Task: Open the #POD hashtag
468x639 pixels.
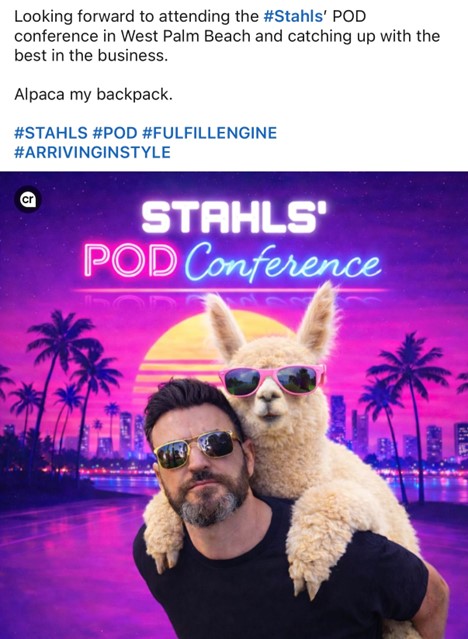Action: pos(115,133)
